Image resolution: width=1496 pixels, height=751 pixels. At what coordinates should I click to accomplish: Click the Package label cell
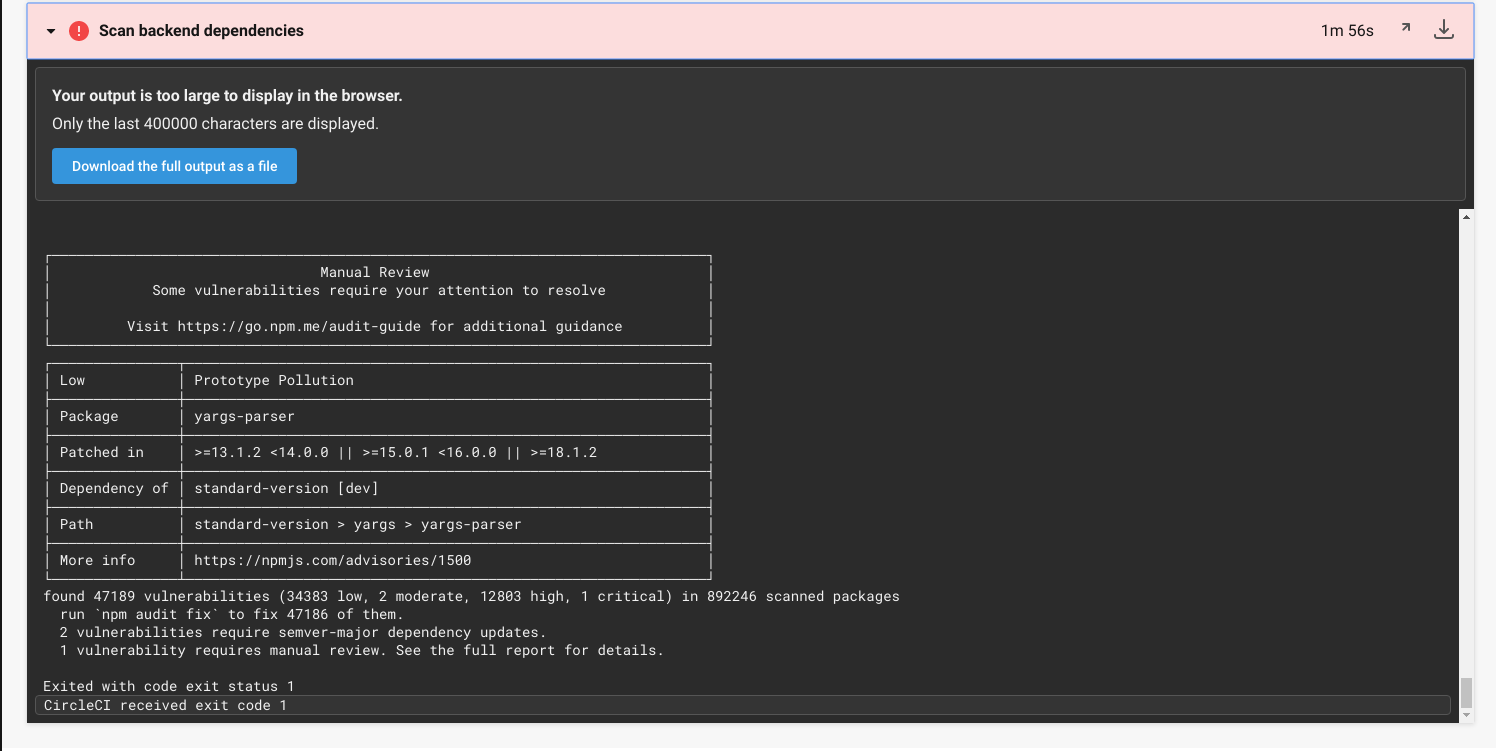click(89, 416)
